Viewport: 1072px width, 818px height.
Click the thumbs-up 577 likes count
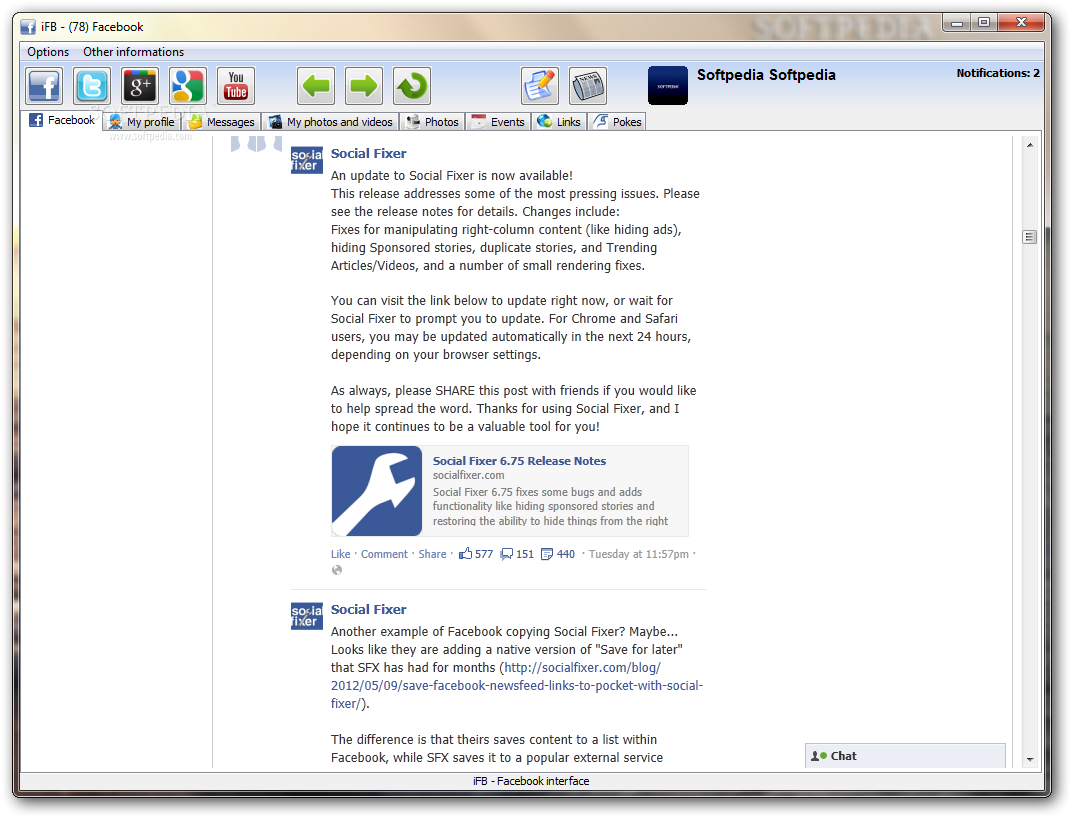coord(476,554)
